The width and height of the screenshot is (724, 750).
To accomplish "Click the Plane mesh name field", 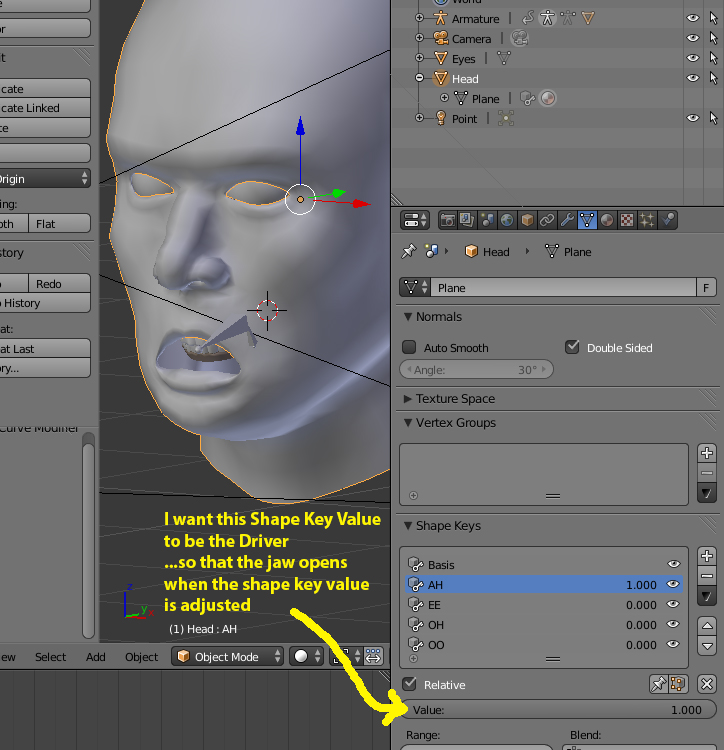I will (563, 287).
